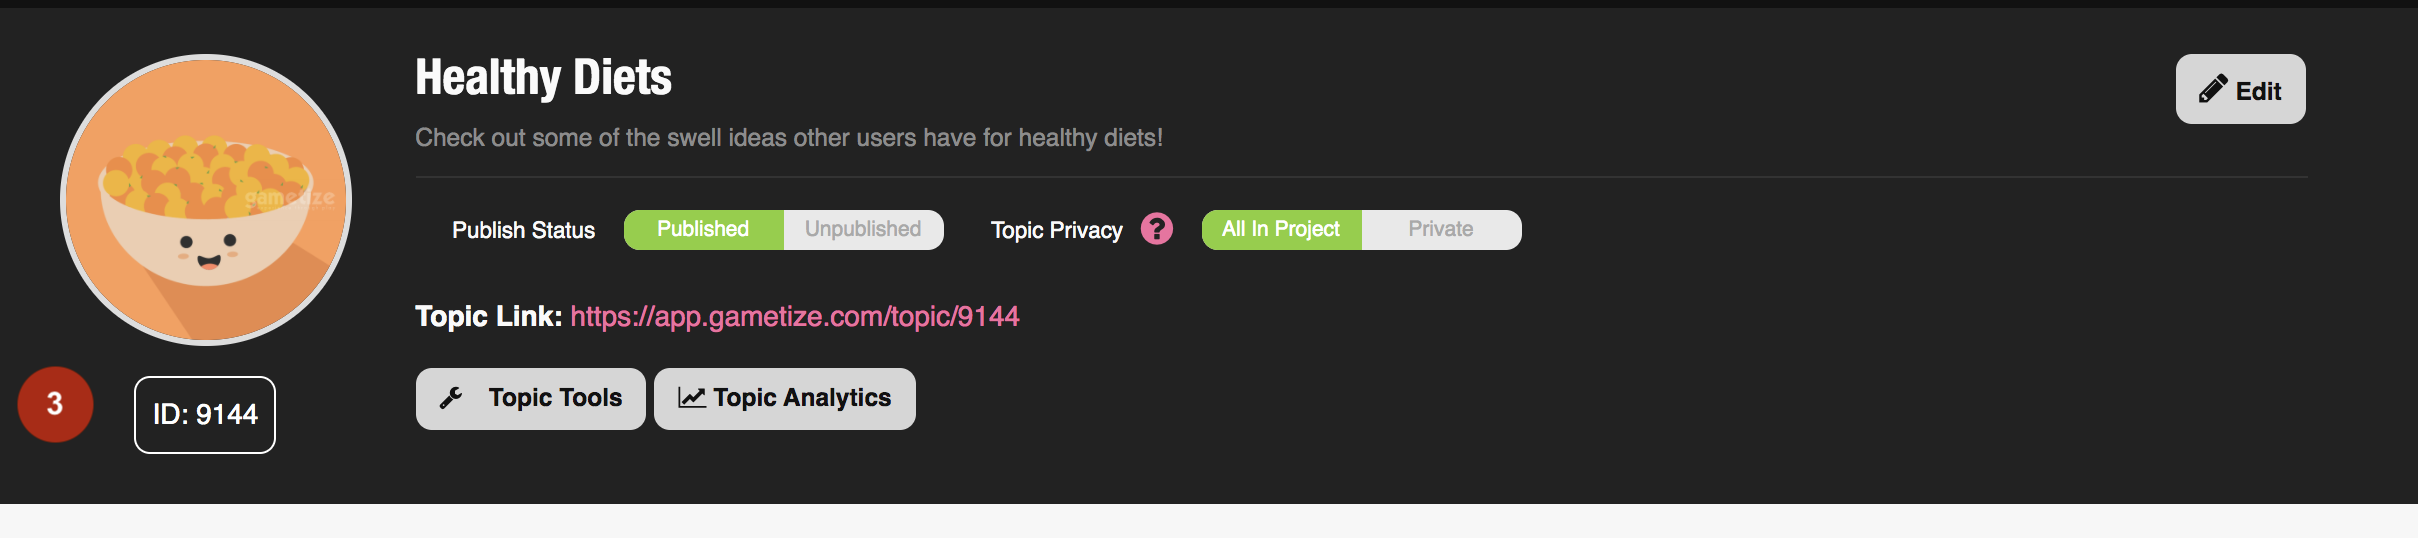
Task: Click the wrench icon on Topic Tools
Action: [x=451, y=398]
